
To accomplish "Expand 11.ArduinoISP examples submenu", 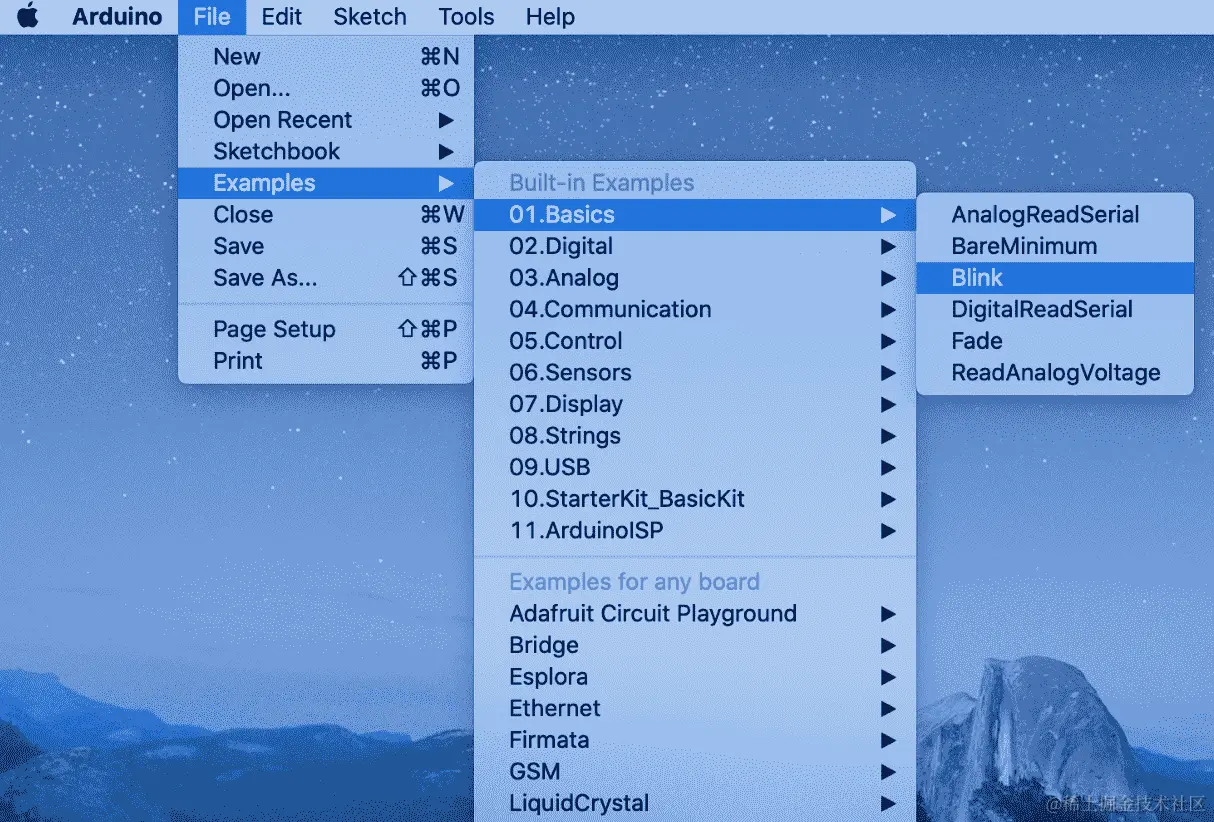I will 695,531.
